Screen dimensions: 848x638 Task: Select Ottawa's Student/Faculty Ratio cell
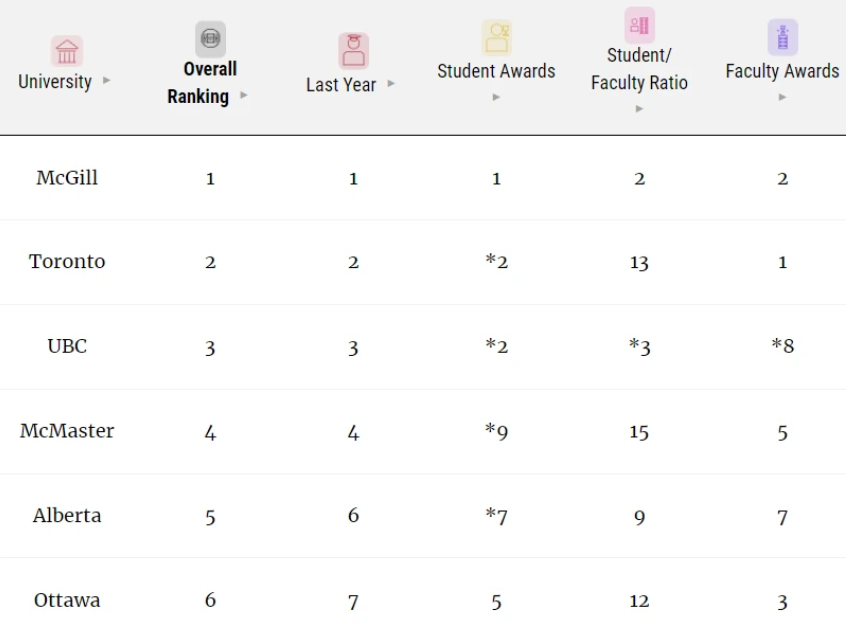[x=639, y=601]
